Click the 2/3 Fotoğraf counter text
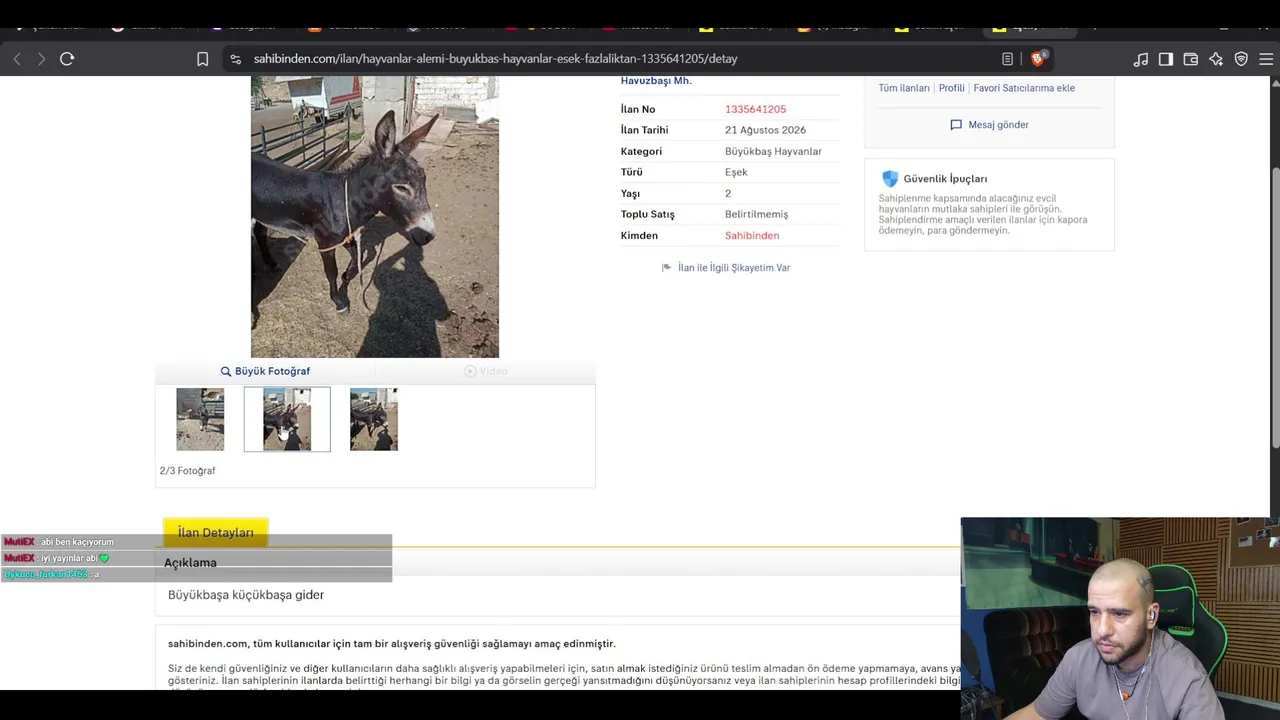 [187, 471]
